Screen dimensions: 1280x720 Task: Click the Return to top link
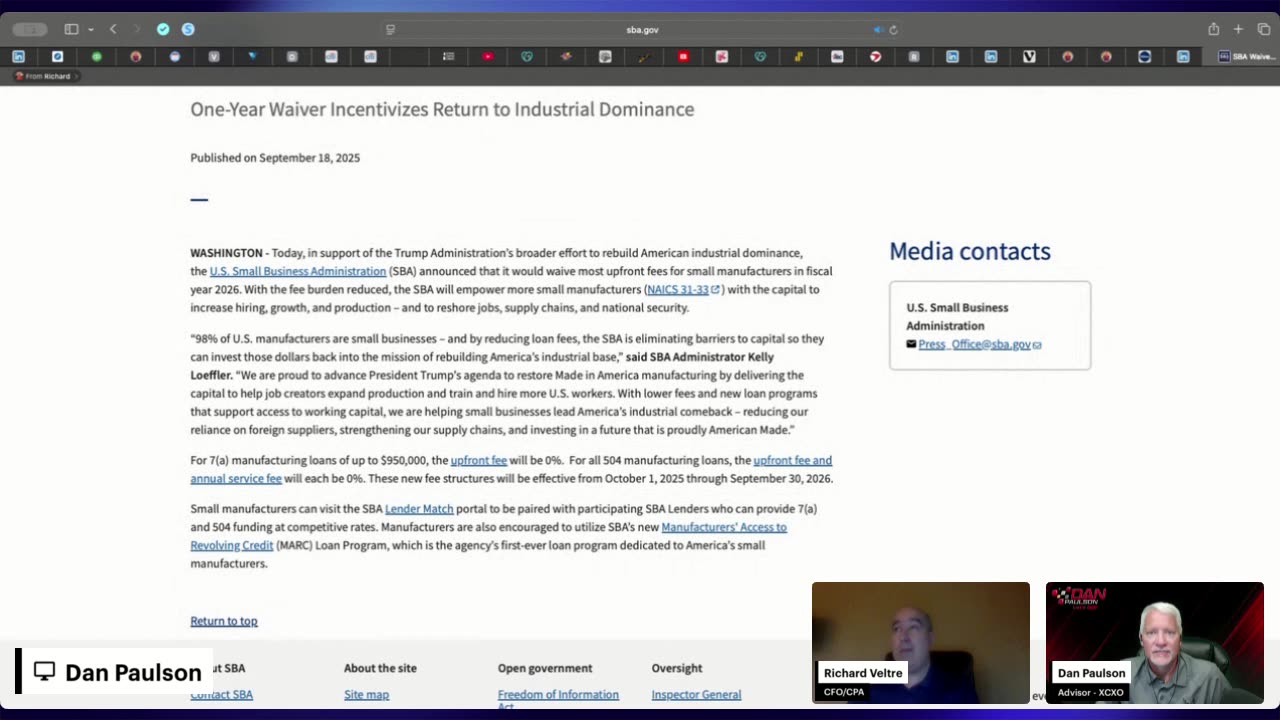[x=224, y=621]
